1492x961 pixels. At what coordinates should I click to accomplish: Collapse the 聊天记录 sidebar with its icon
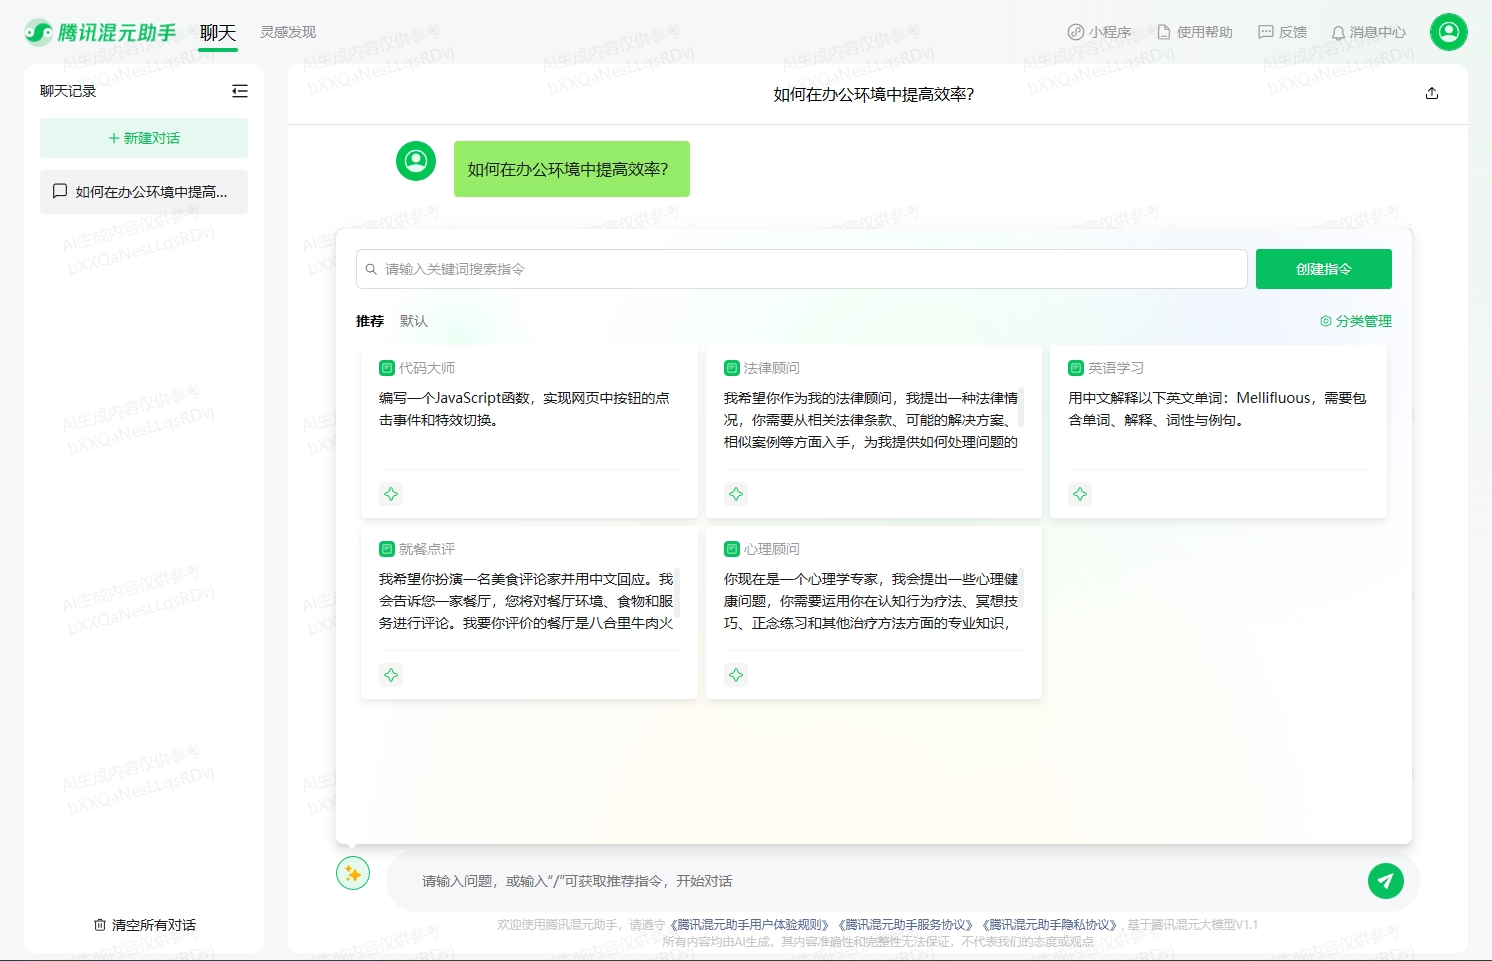(239, 91)
